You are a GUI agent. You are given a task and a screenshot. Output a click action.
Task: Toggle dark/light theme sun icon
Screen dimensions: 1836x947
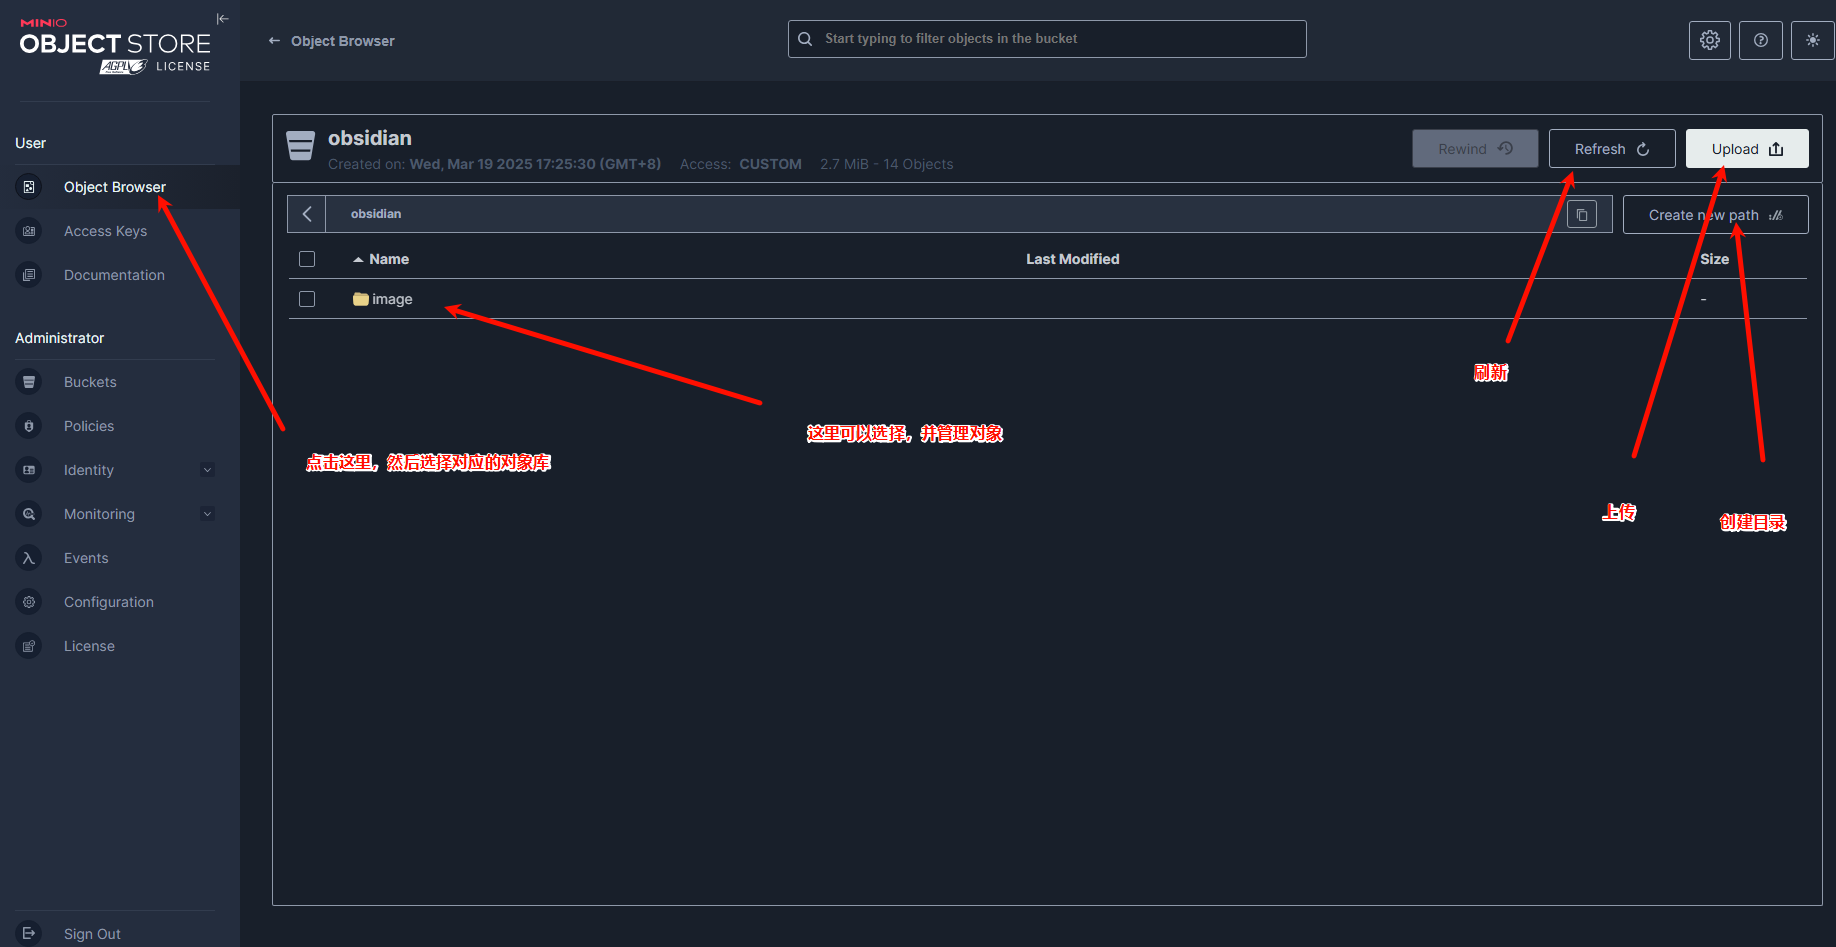[x=1812, y=40]
